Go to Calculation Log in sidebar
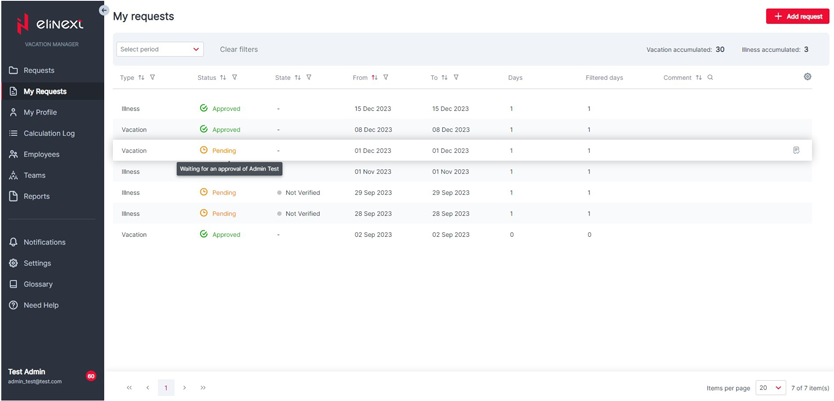 pyautogui.click(x=49, y=133)
